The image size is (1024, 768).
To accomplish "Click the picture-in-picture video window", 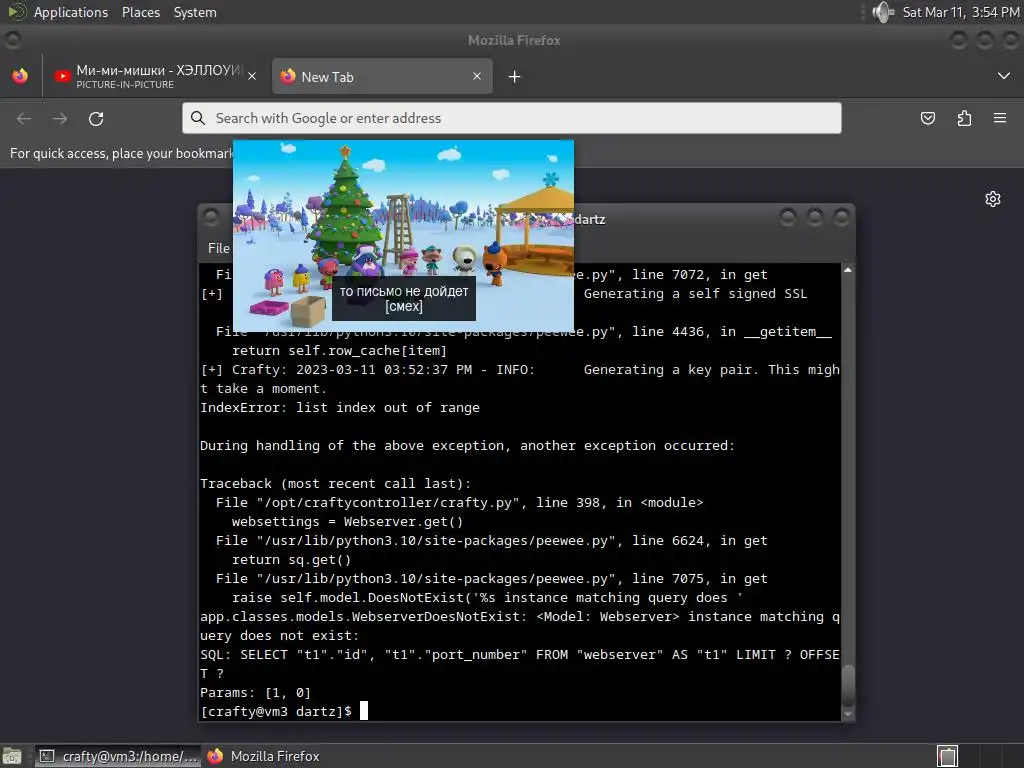I will (x=404, y=236).
